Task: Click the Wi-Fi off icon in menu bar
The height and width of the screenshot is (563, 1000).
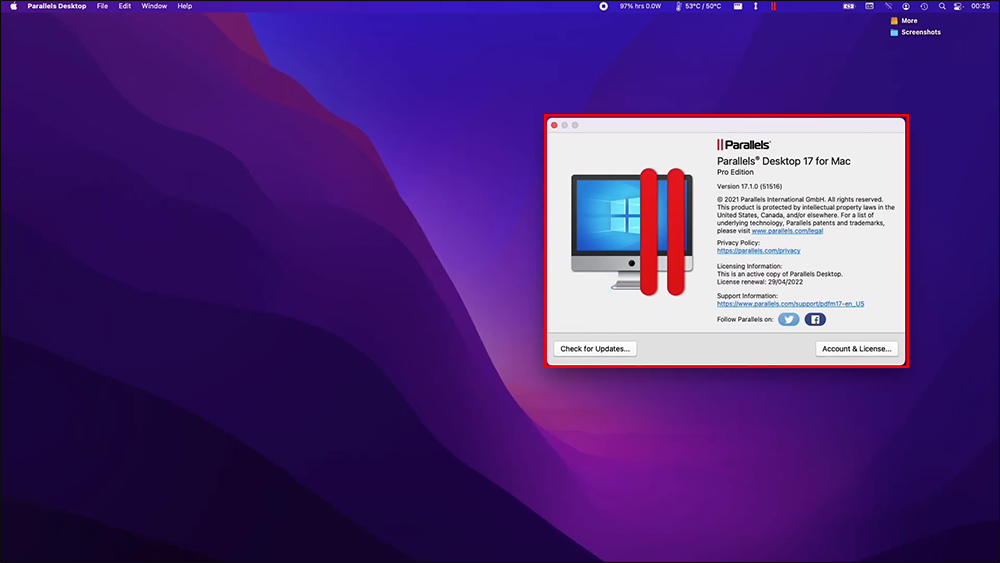Action: [x=888, y=6]
